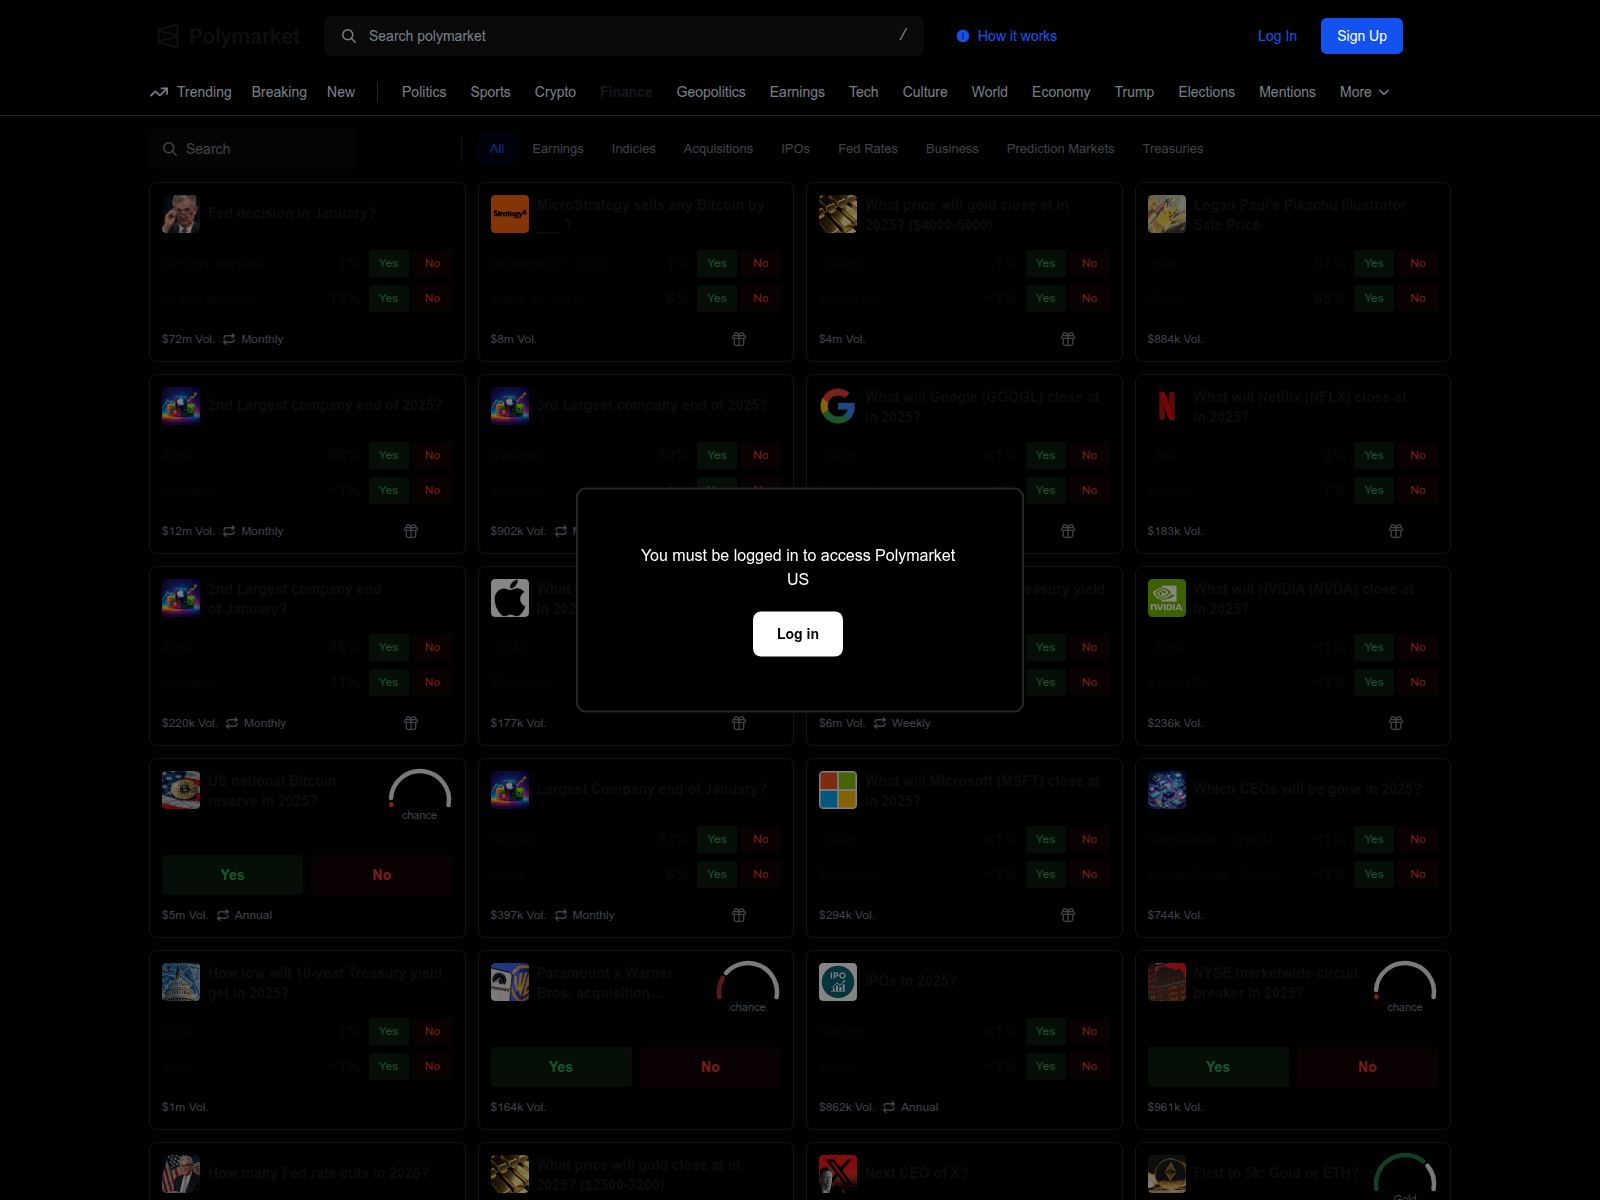Screen dimensions: 1600x1200
Task: Click the search magnifier icon in top bar
Action: (x=349, y=36)
